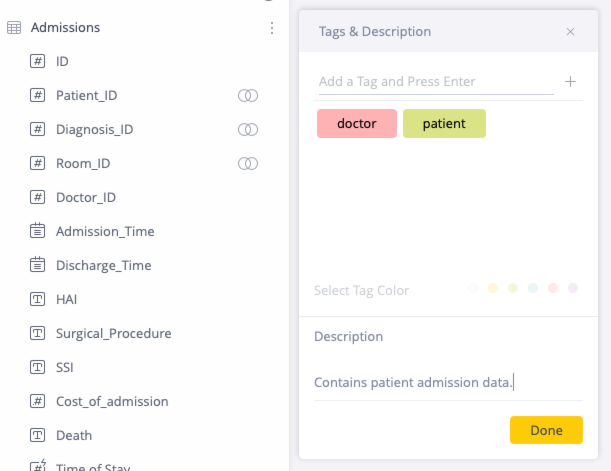Choose the yellow tag color swatch
Image resolution: width=611 pixels, height=471 pixels.
pos(493,288)
